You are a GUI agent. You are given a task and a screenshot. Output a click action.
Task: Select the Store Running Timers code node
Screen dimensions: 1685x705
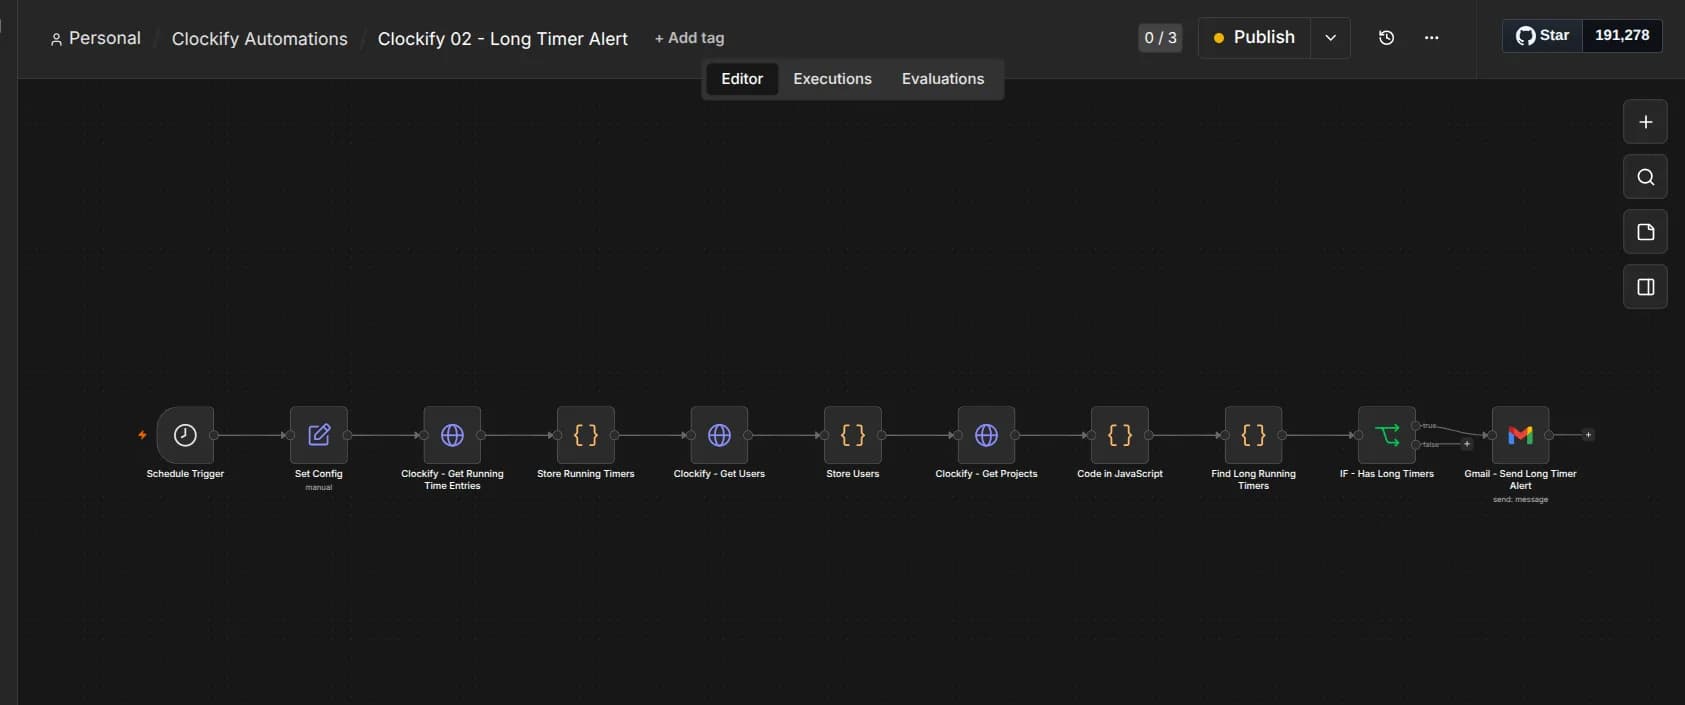click(586, 435)
